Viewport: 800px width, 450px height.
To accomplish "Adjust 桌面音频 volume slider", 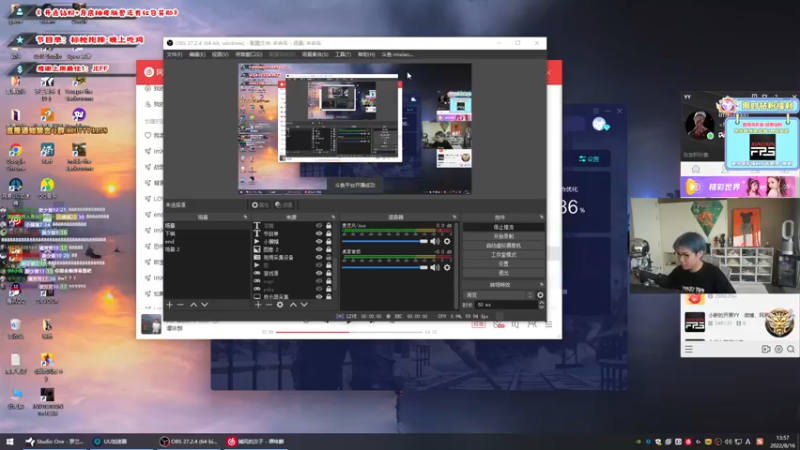I will [x=385, y=267].
